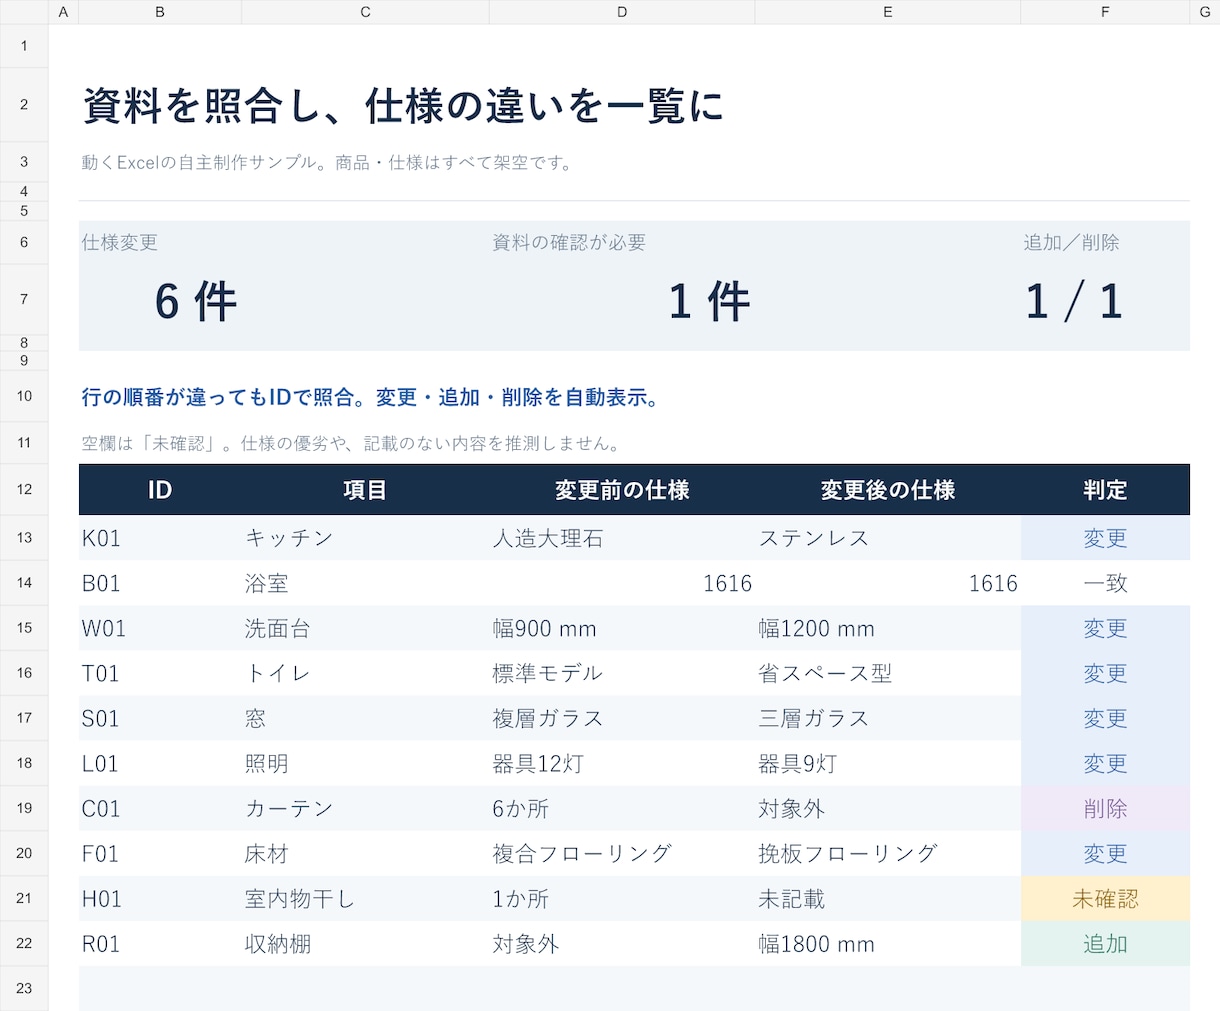Select the 未記載 cell
Viewport: 1220px width, 1011px height.
click(888, 898)
